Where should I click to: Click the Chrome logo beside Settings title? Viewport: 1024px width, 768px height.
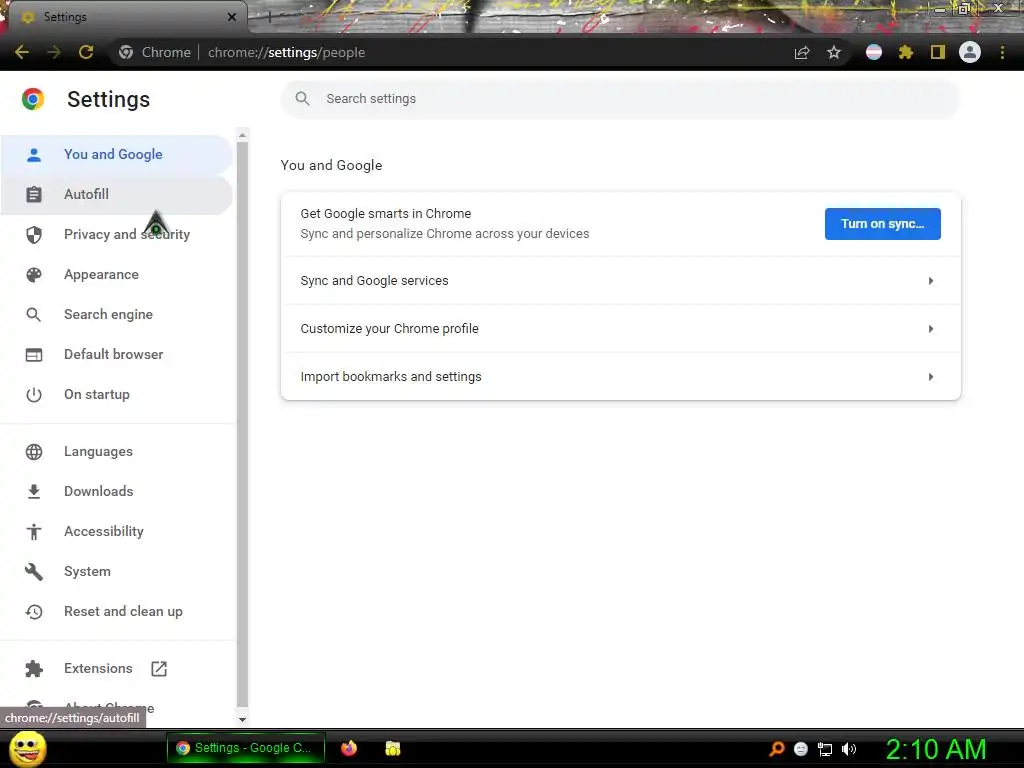[x=33, y=99]
